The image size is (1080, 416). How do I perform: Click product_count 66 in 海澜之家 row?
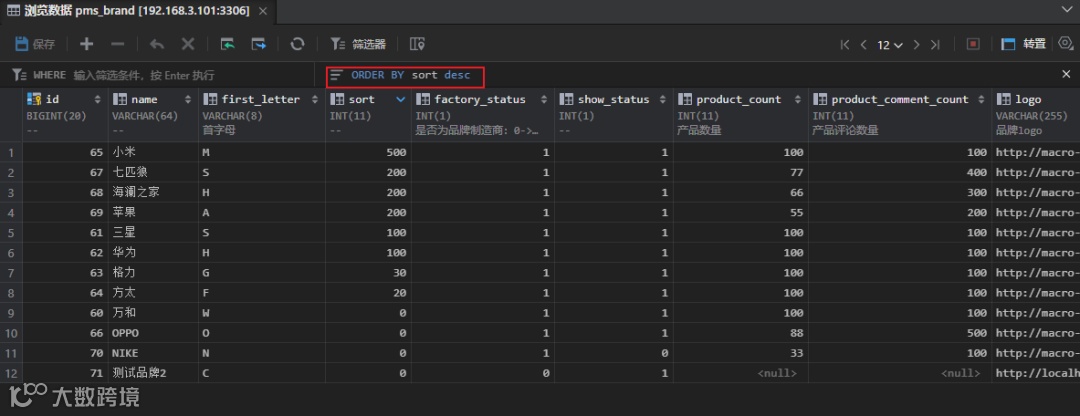point(740,193)
